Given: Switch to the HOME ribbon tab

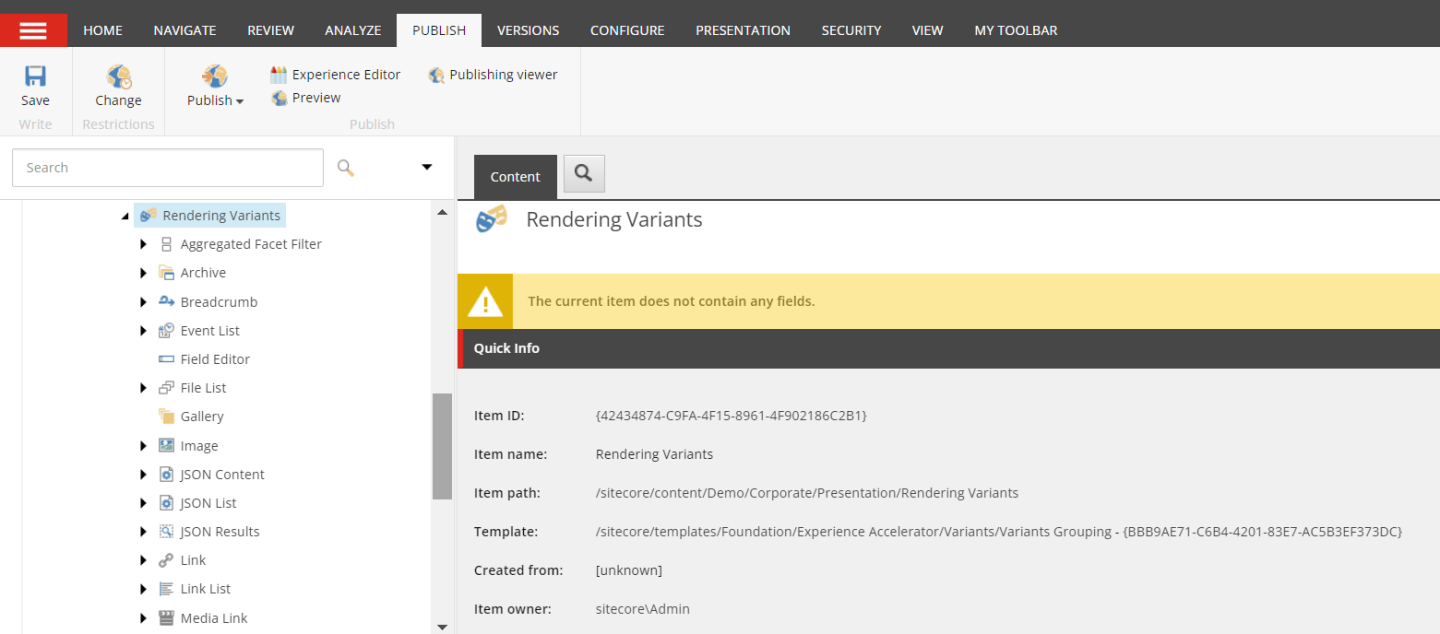Looking at the screenshot, I should 102,30.
